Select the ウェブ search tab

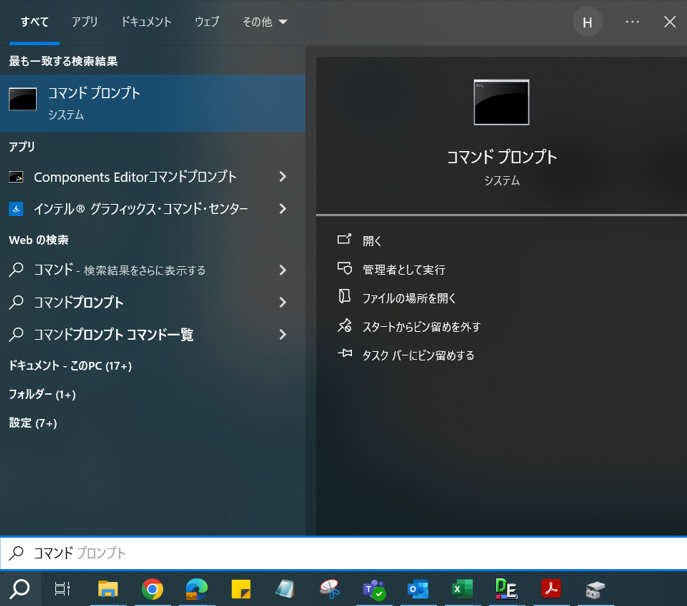(207, 22)
